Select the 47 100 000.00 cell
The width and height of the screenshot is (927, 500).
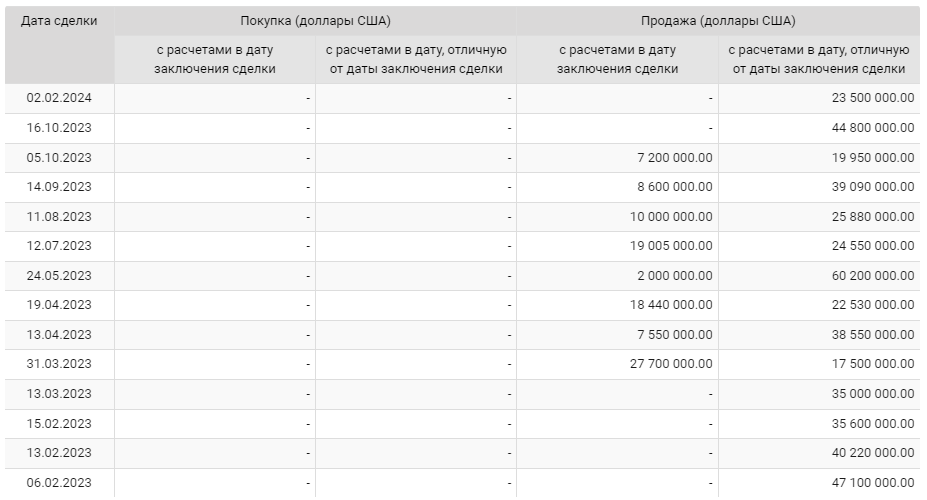[873, 483]
